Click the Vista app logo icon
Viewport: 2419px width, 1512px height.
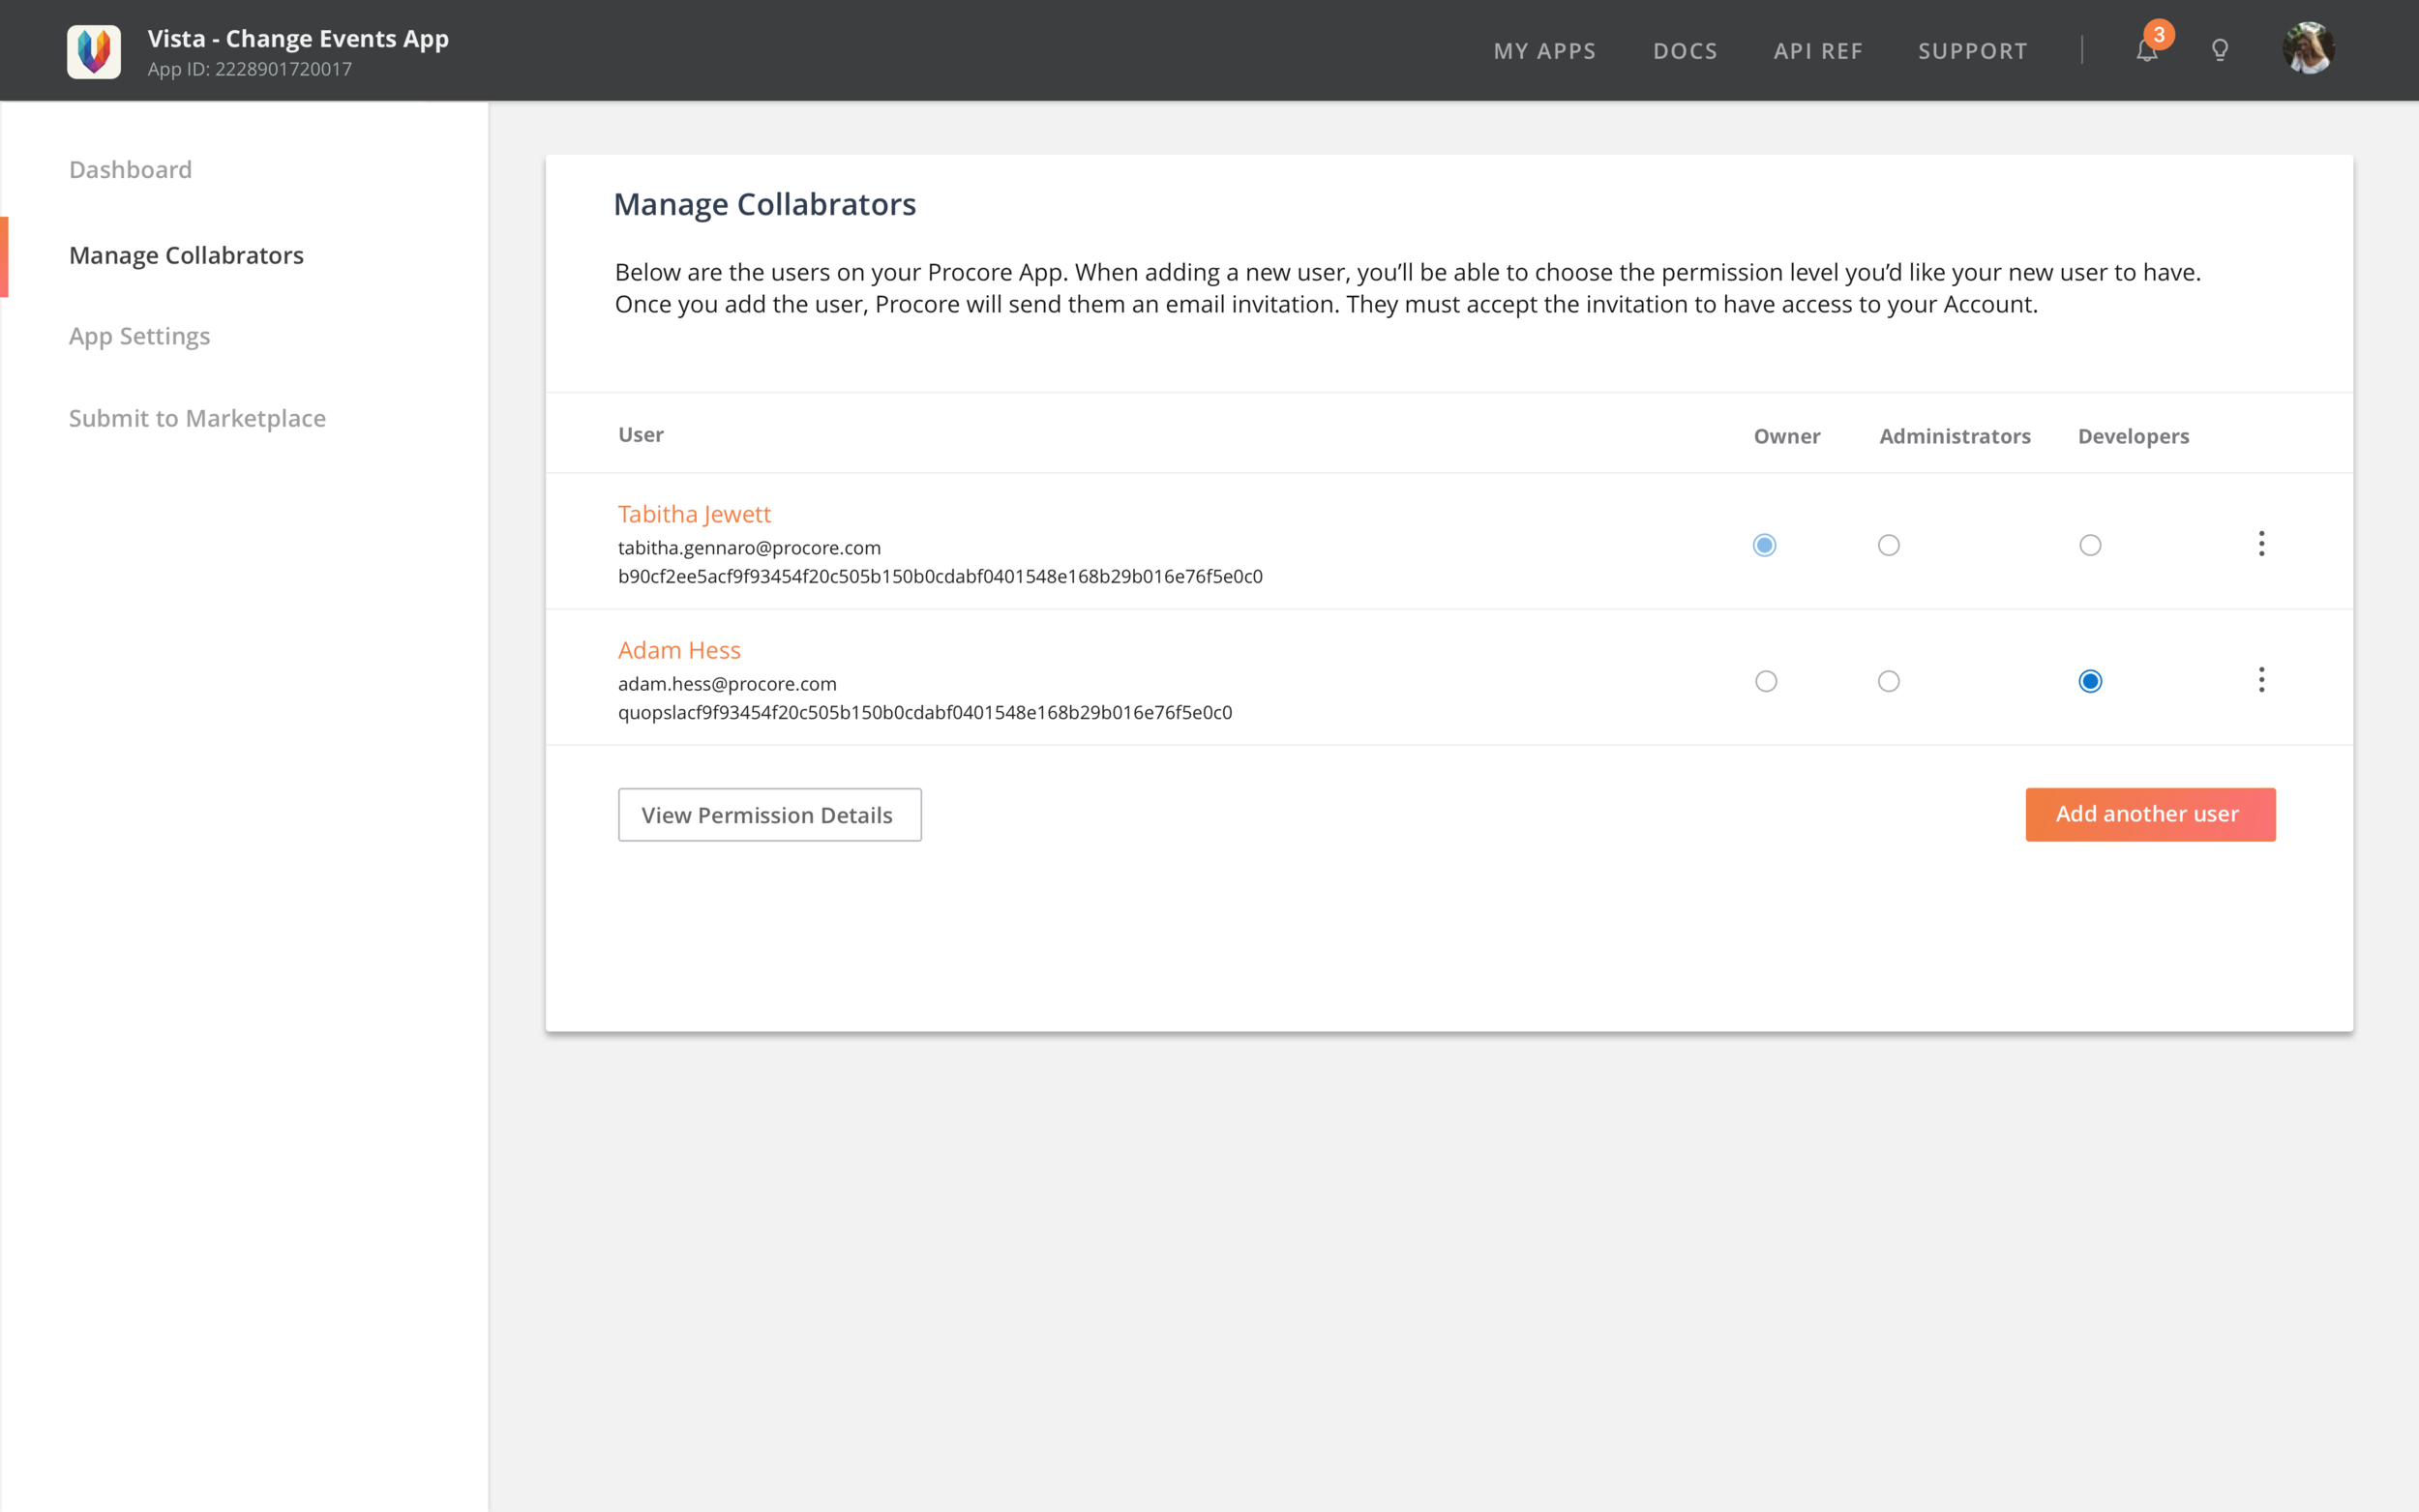point(94,52)
